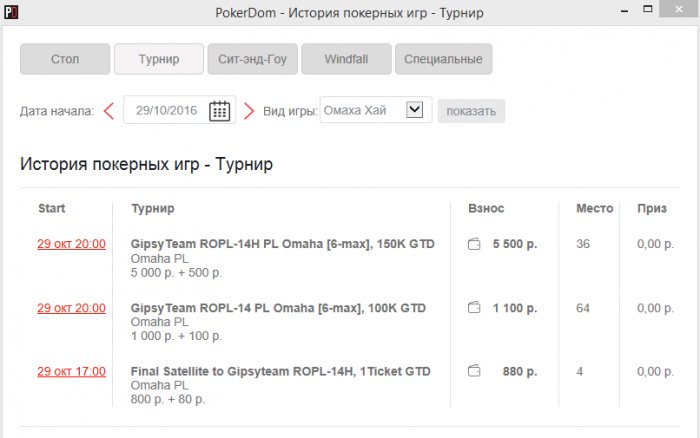Viewport: 700px width, 438px height.
Task: Click the Место column header
Action: pyautogui.click(x=595, y=209)
